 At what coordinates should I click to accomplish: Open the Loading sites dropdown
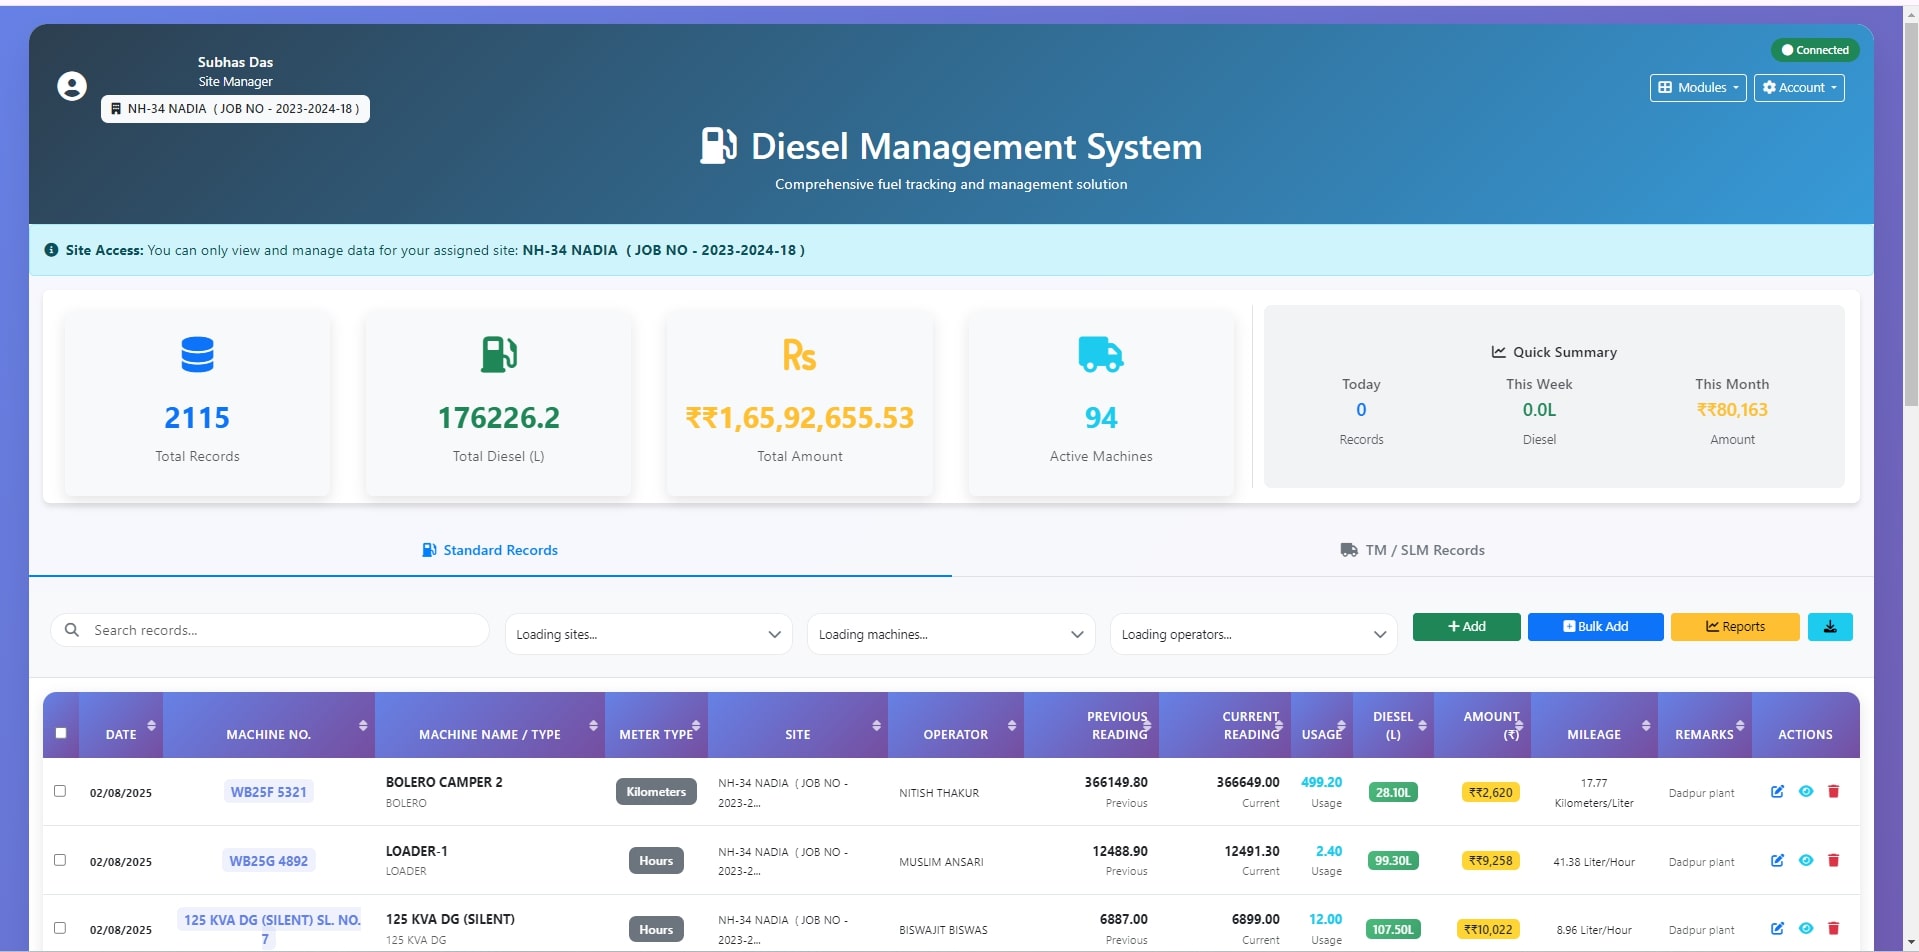(x=648, y=633)
